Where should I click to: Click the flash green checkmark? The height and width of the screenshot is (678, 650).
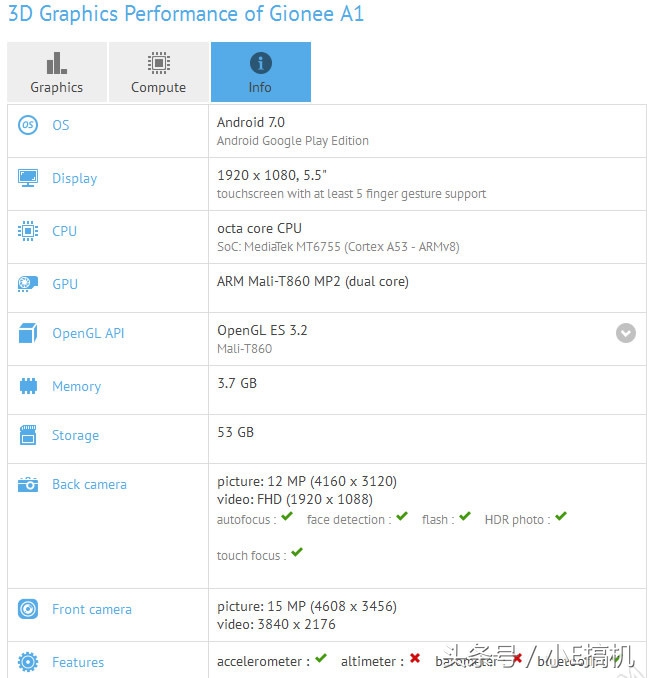click(x=465, y=516)
